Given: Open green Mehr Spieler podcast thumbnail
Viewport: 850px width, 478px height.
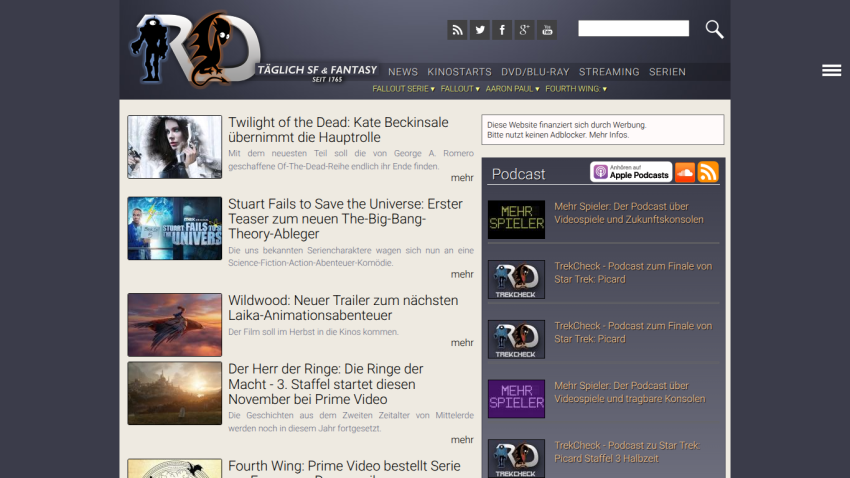Looking at the screenshot, I should coord(516,219).
